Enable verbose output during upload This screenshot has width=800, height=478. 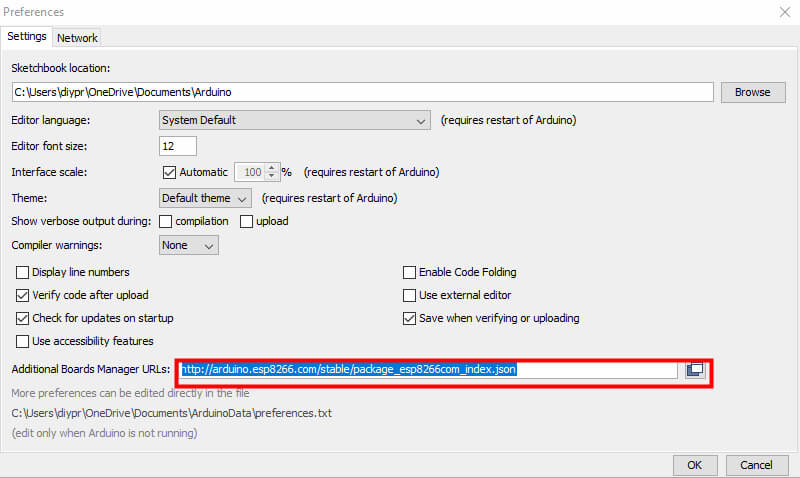point(245,221)
